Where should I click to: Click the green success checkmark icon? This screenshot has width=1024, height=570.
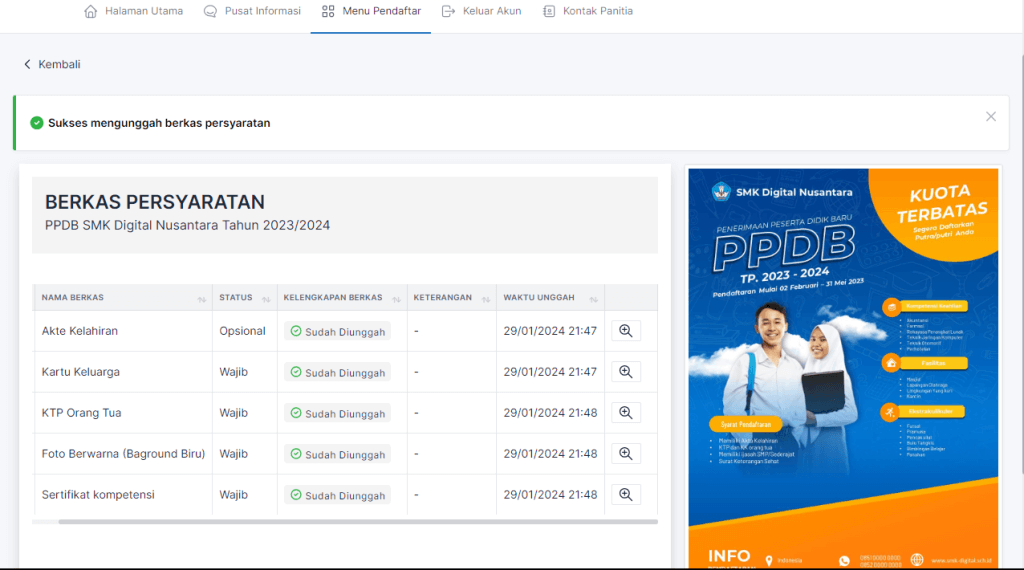click(x=37, y=123)
